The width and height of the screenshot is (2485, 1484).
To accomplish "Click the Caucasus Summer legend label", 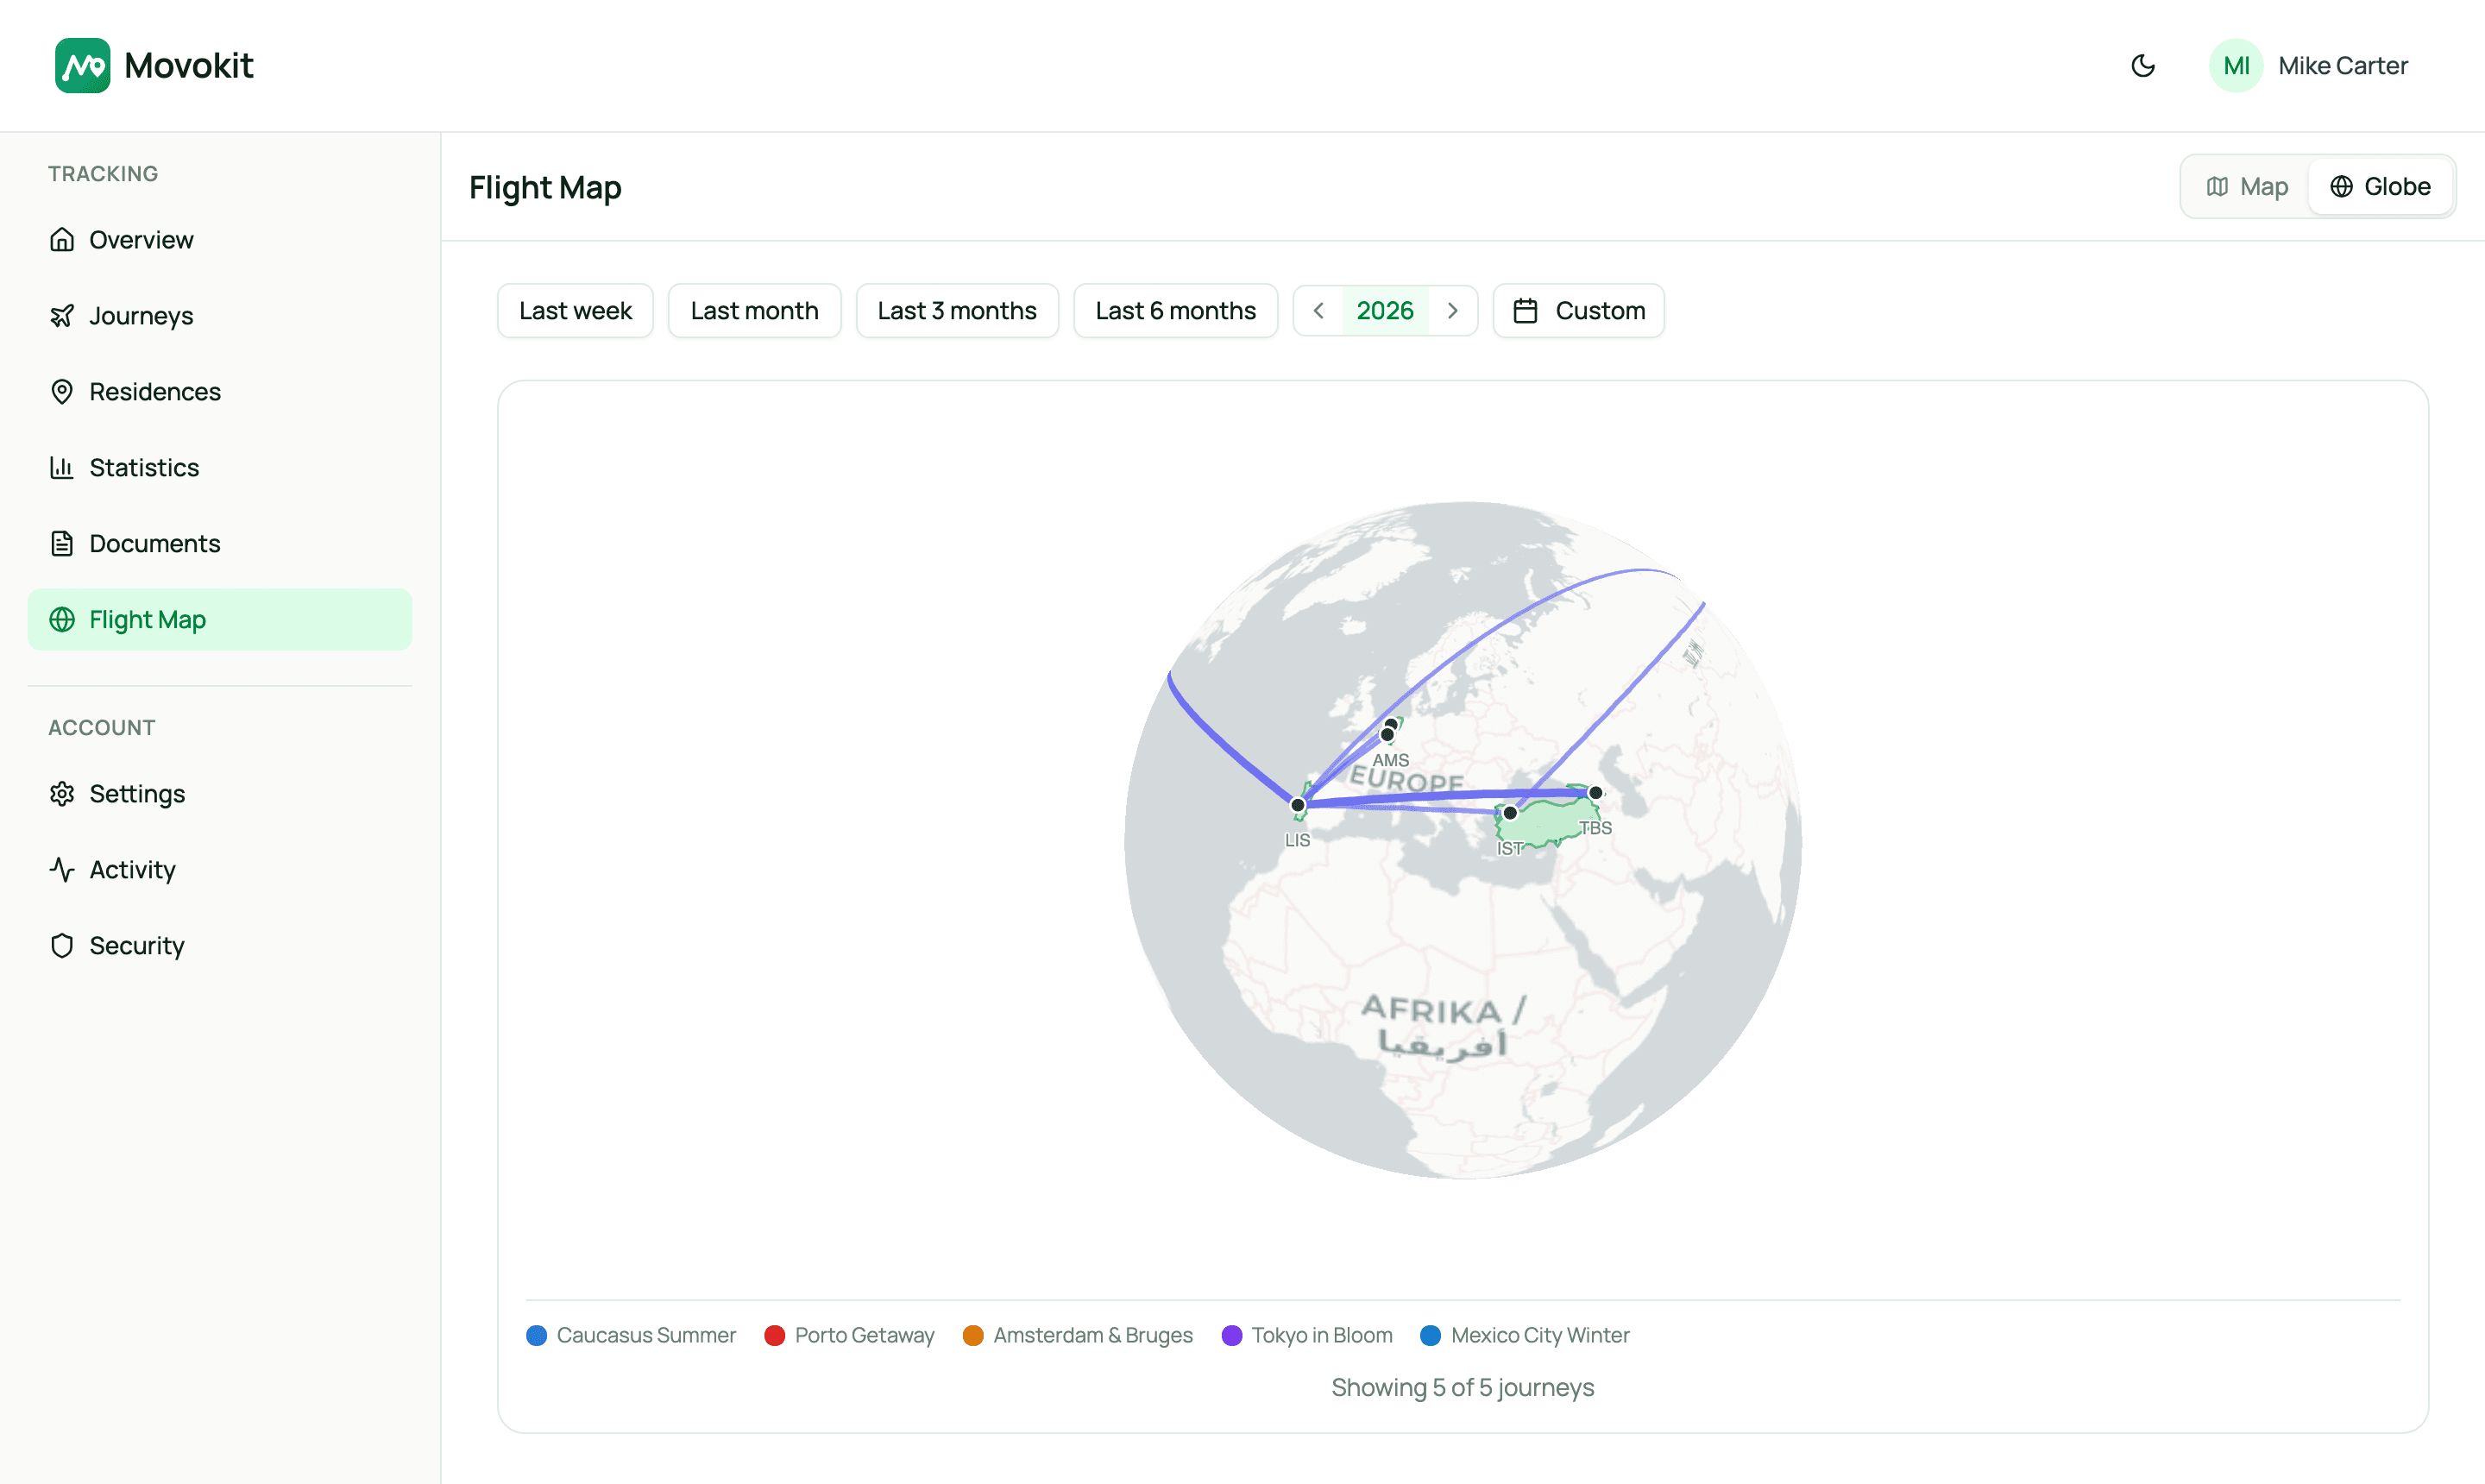I will 646,1336.
